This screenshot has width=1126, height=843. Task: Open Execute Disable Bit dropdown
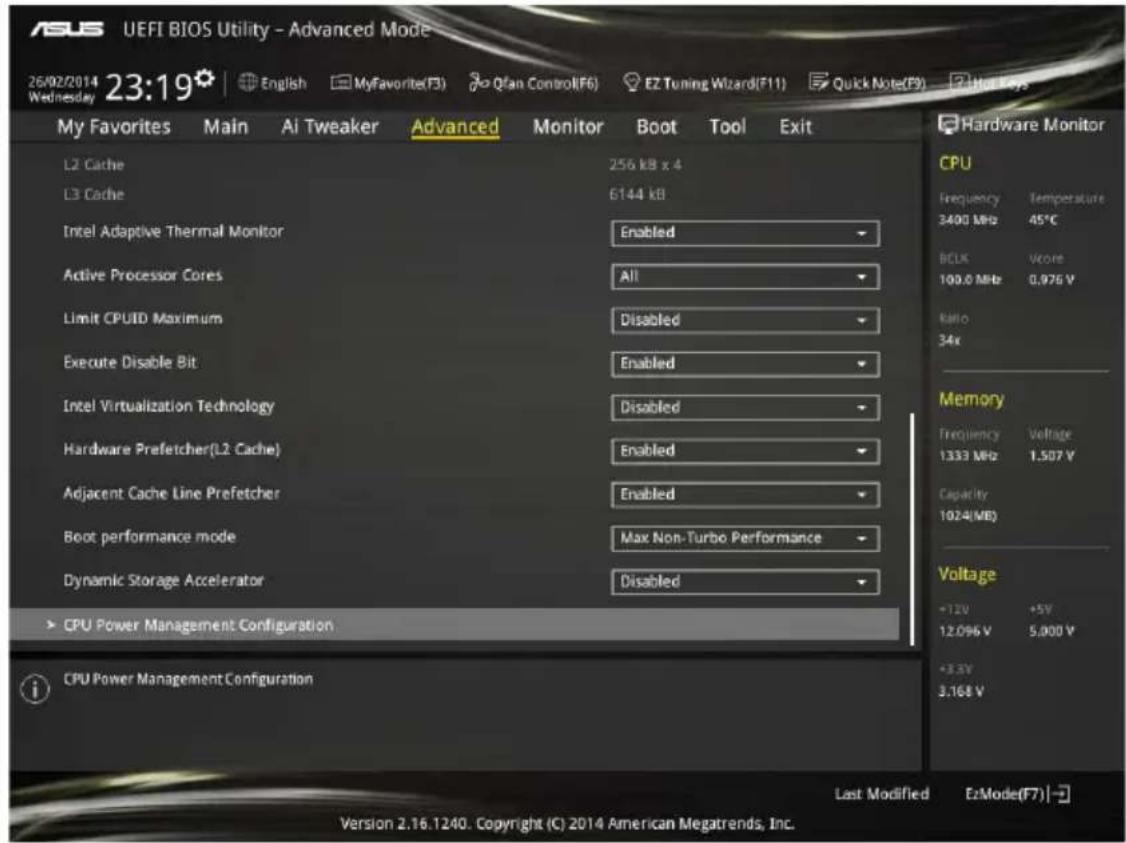(745, 364)
